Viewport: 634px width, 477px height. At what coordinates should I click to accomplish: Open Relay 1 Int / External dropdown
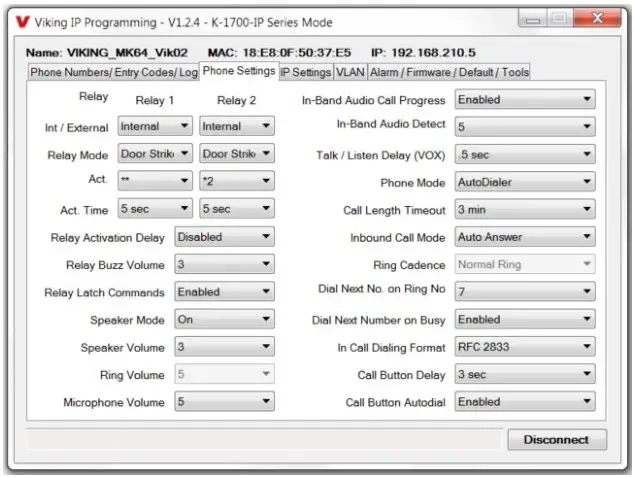155,126
